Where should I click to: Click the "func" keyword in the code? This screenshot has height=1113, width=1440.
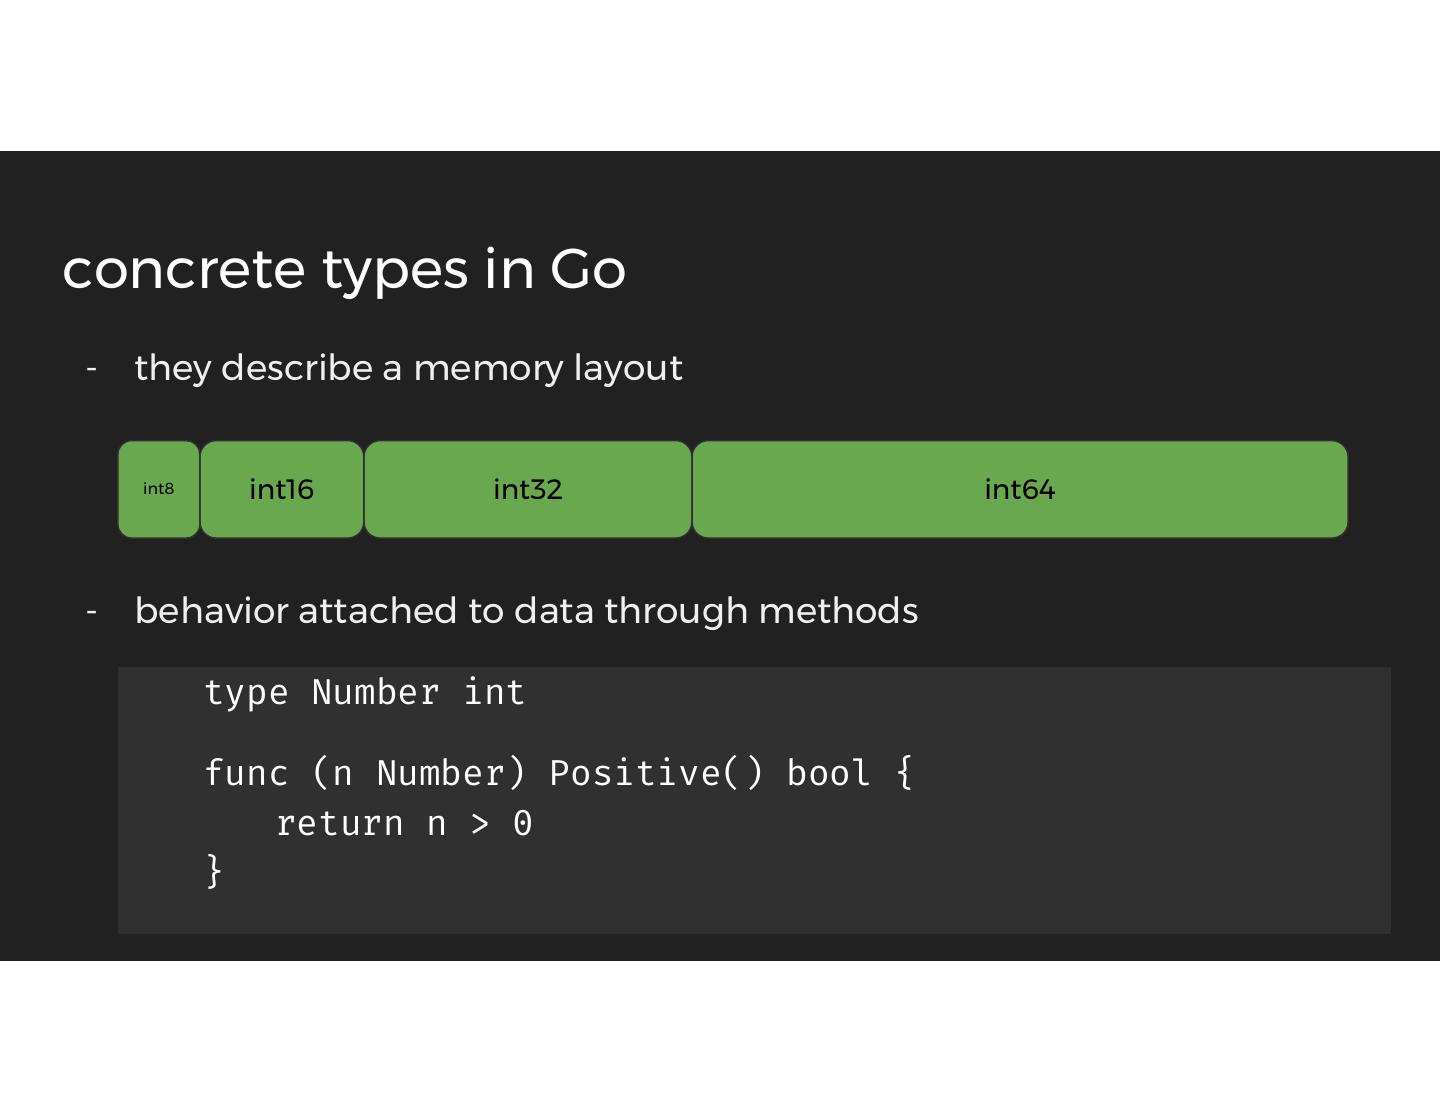pos(246,773)
